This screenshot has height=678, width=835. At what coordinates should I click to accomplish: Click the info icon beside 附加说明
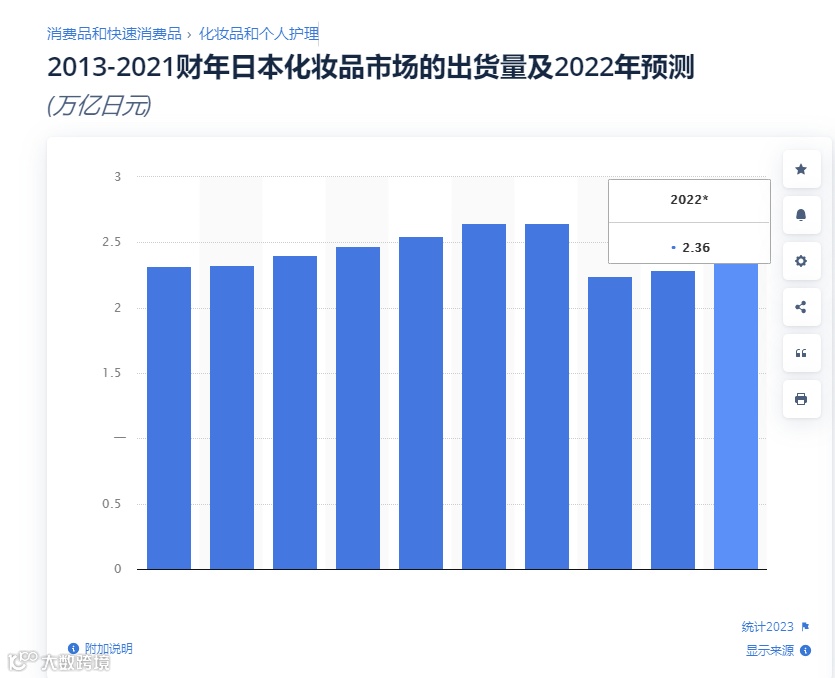tap(73, 648)
